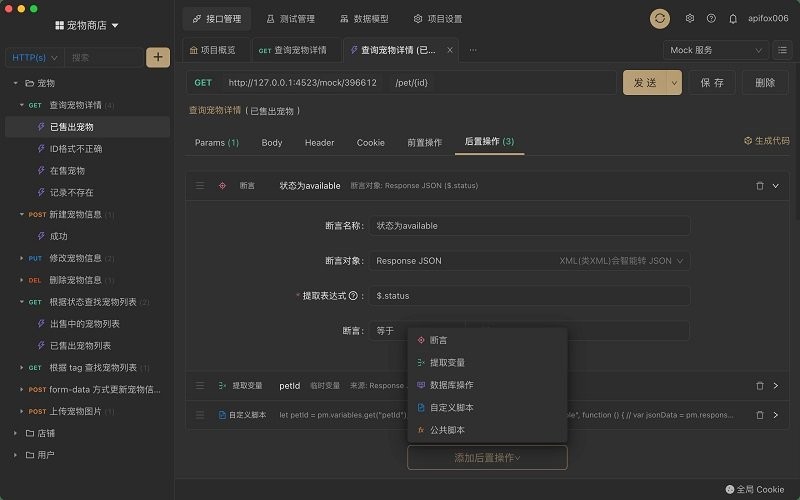Open notifications bell icon
Screen dimensions: 800x500
733,18
